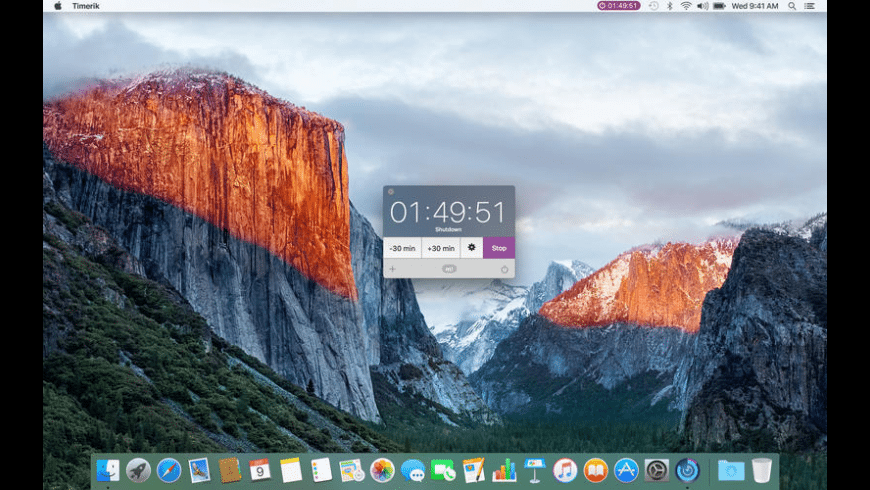Open Reminders from the Dock
Image resolution: width=870 pixels, height=490 pixels.
(321, 471)
